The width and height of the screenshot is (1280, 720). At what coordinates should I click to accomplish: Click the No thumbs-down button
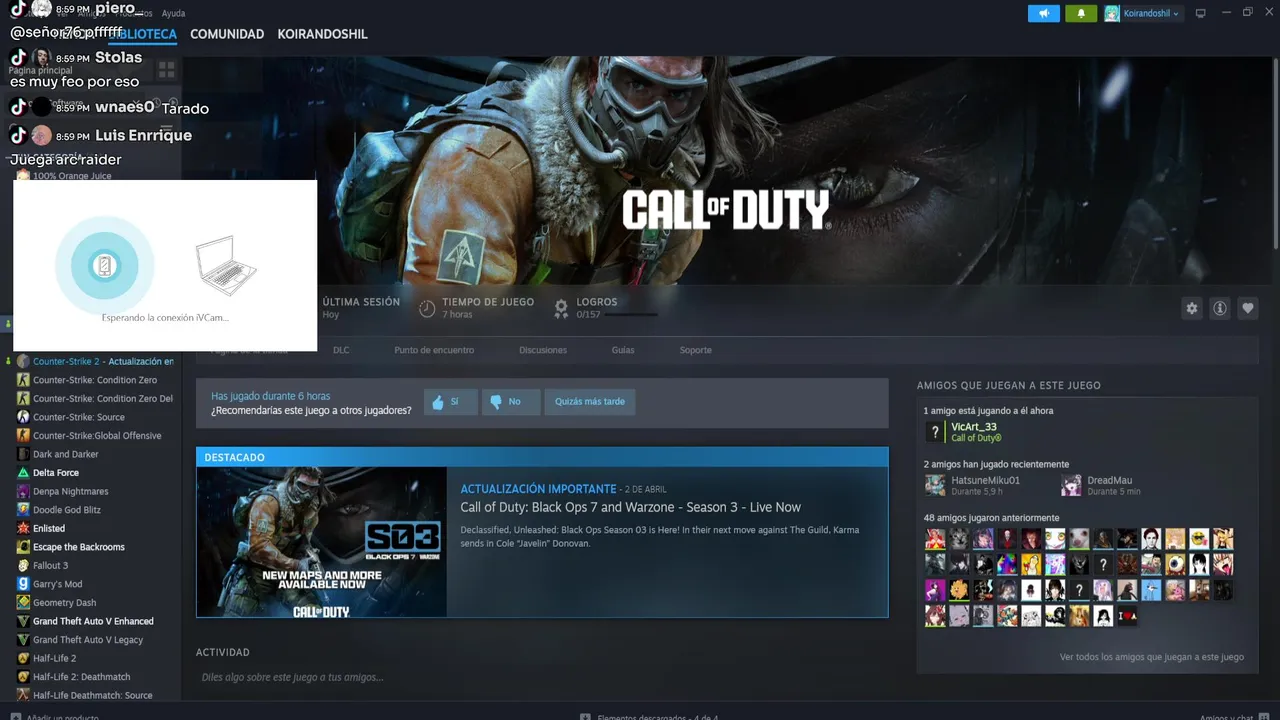click(511, 402)
